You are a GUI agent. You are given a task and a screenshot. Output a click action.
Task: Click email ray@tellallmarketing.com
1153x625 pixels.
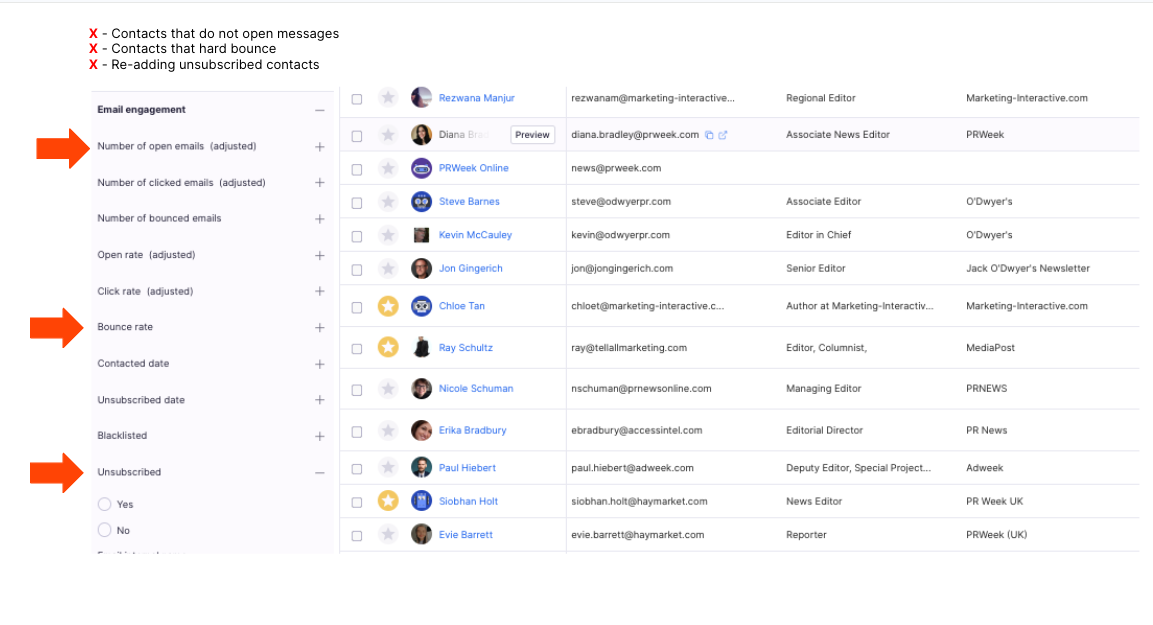[x=629, y=348]
